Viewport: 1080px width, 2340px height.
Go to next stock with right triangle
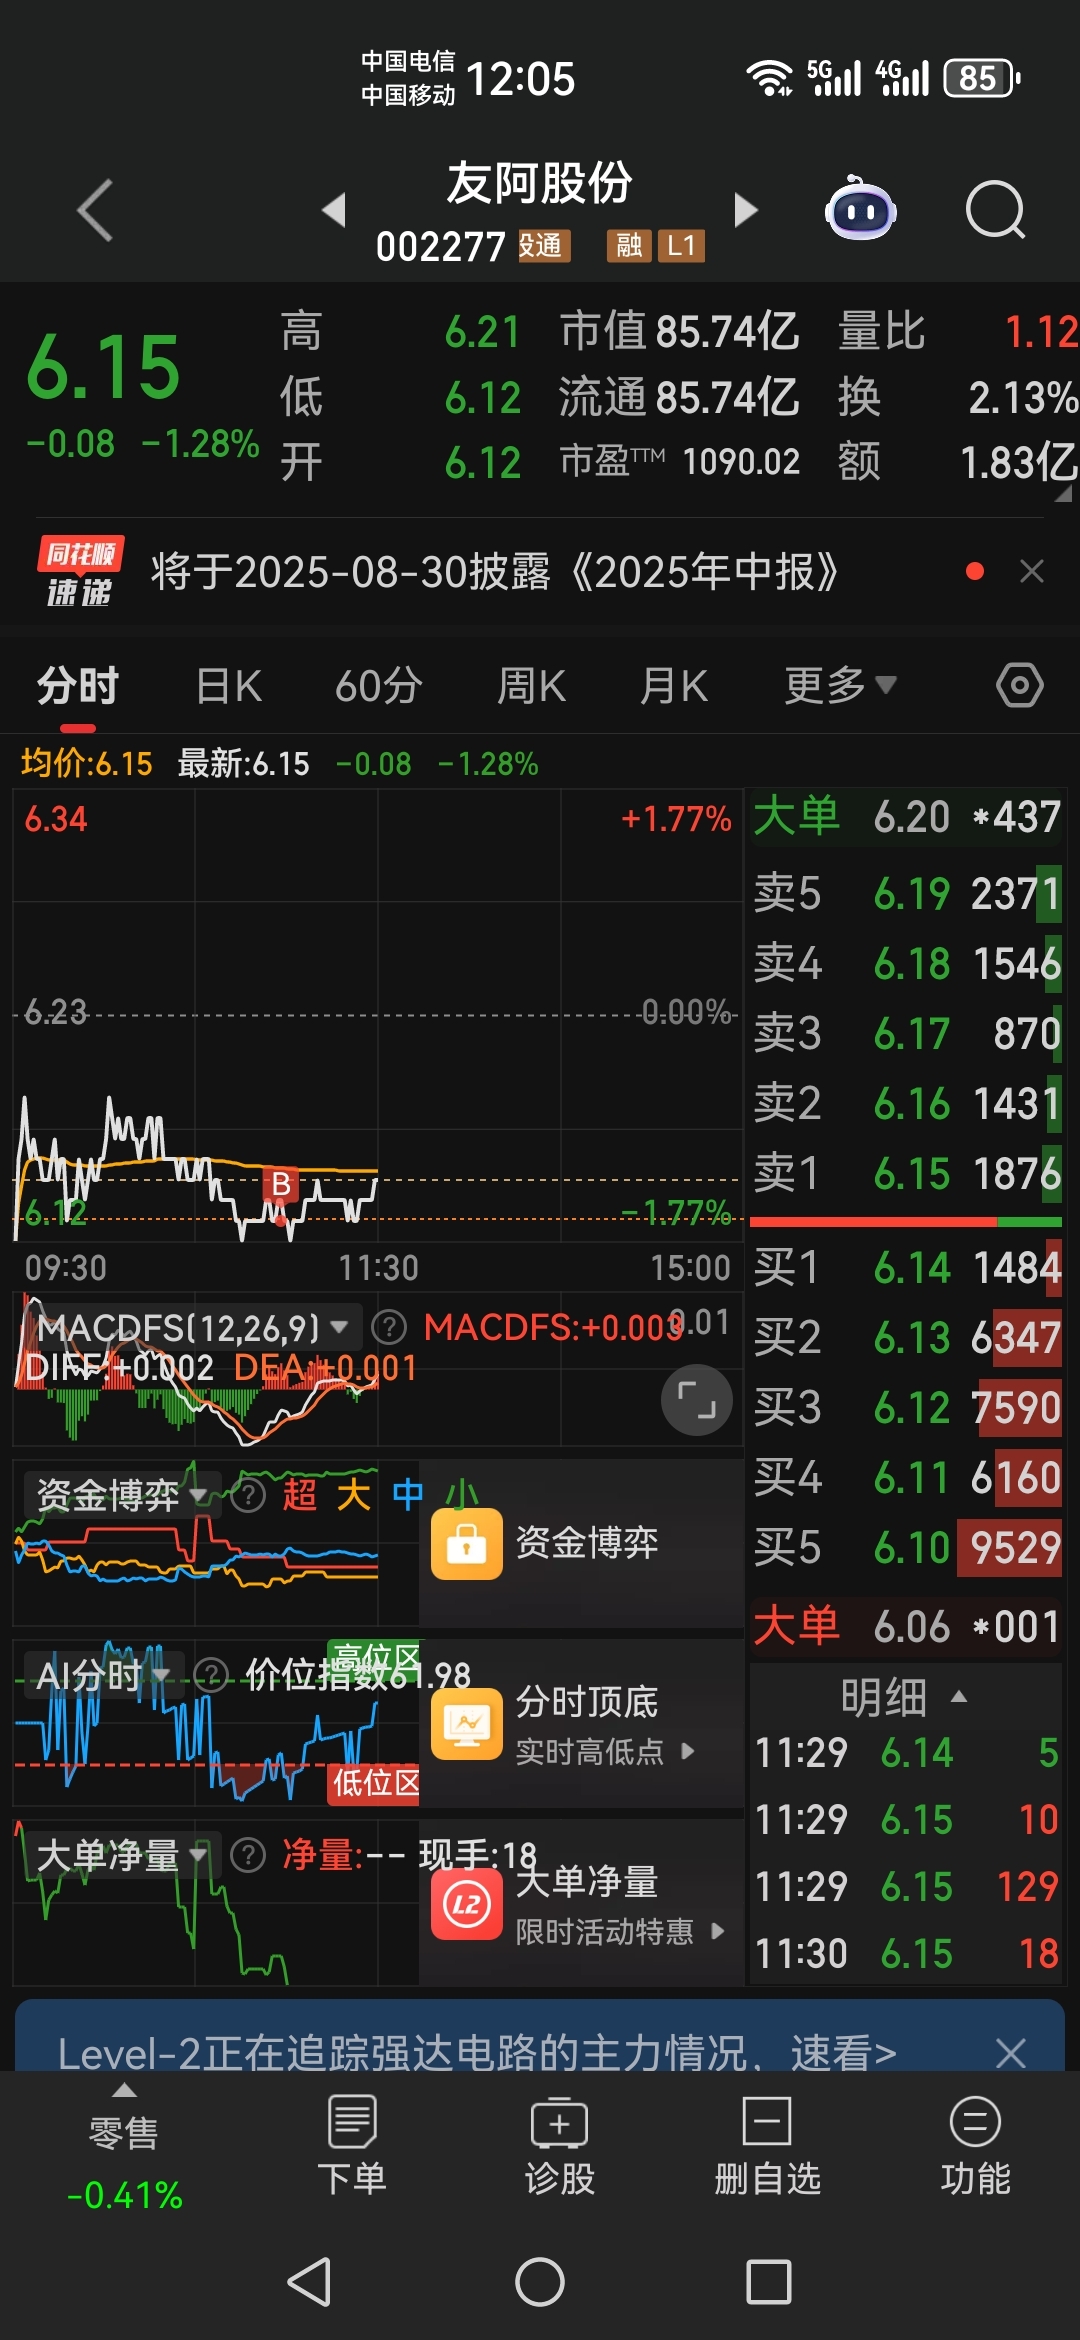point(745,210)
